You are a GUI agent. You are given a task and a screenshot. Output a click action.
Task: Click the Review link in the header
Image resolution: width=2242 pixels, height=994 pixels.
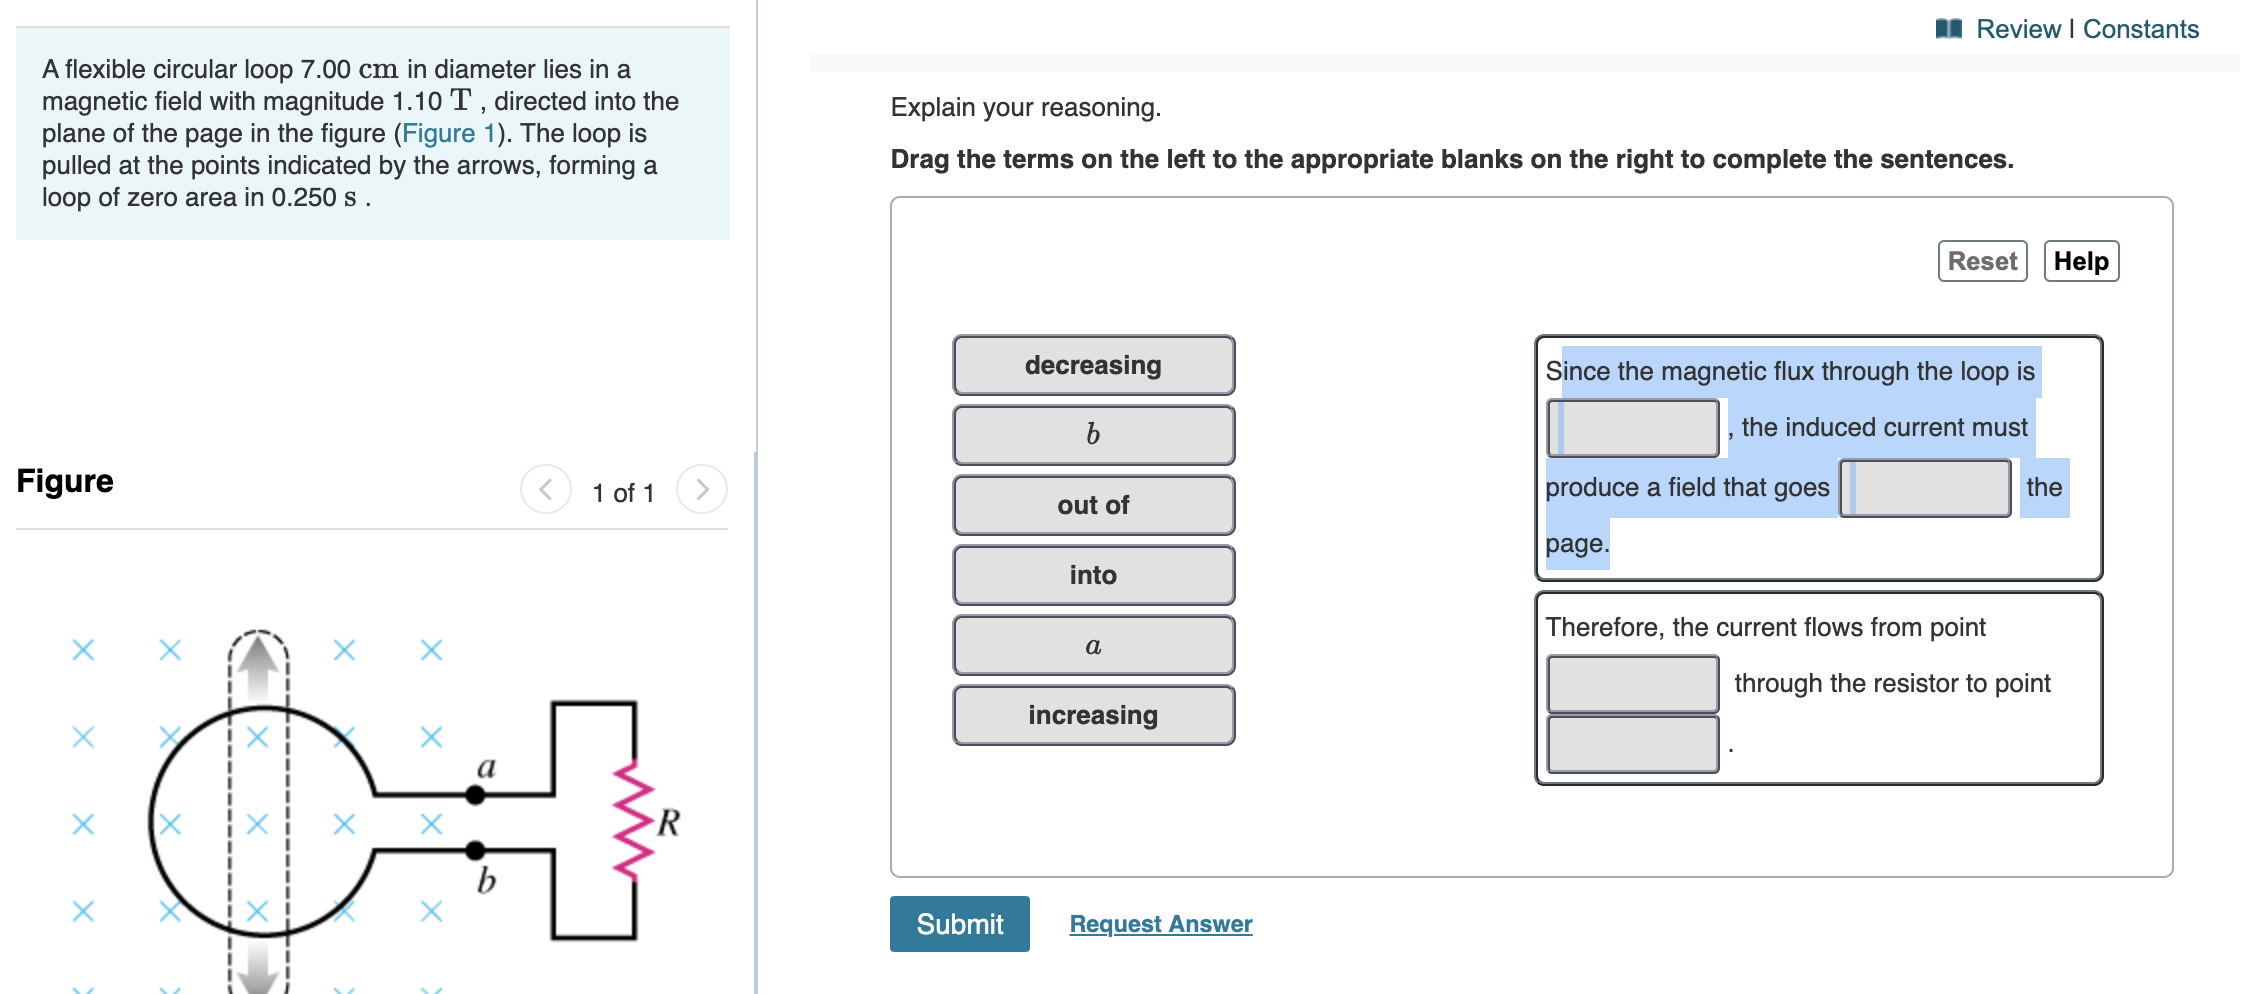2019,28
